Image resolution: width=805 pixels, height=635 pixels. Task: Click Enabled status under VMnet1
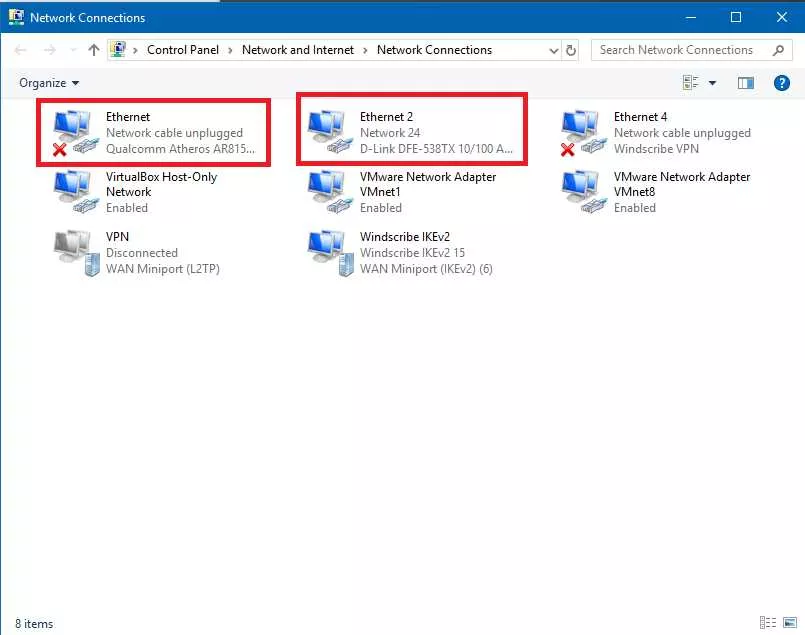click(380, 208)
